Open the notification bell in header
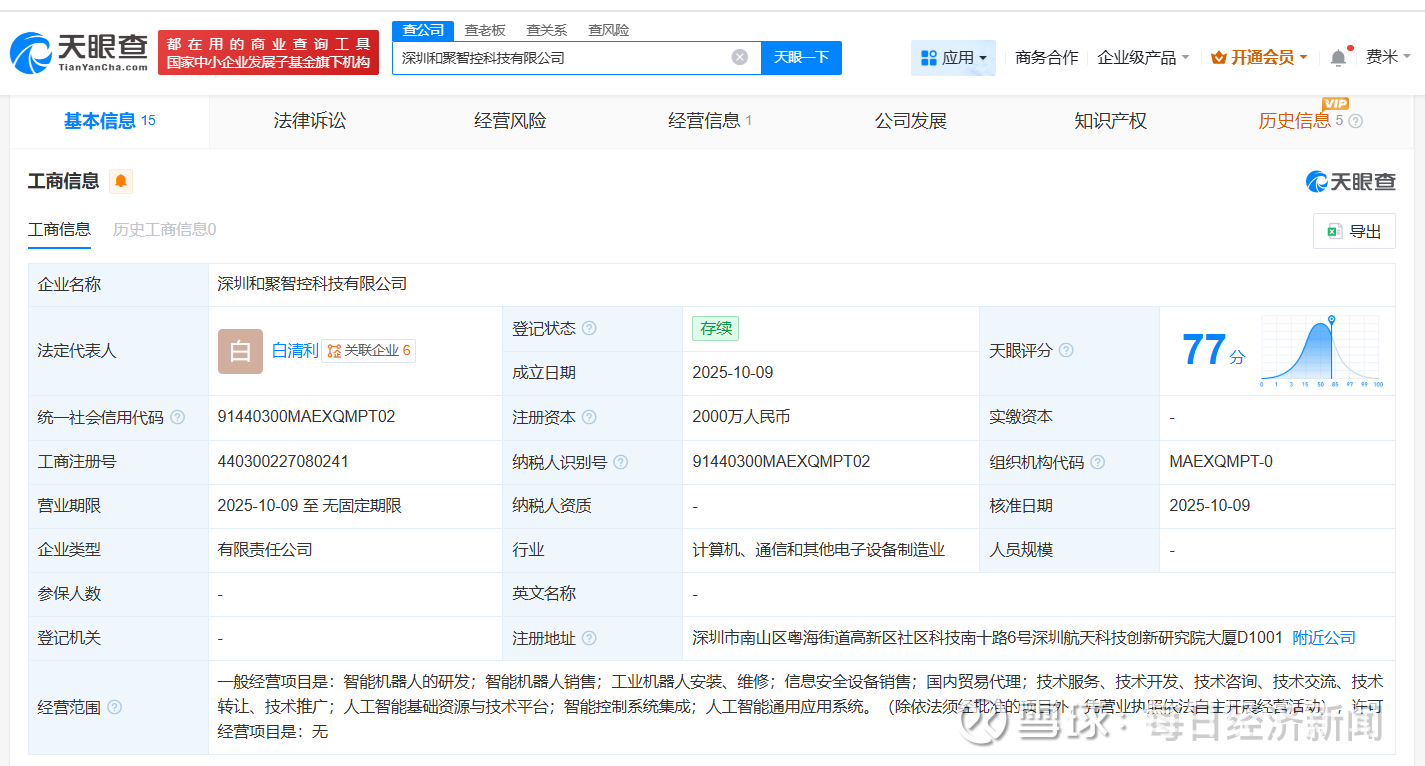The height and width of the screenshot is (766, 1425). click(x=1338, y=58)
